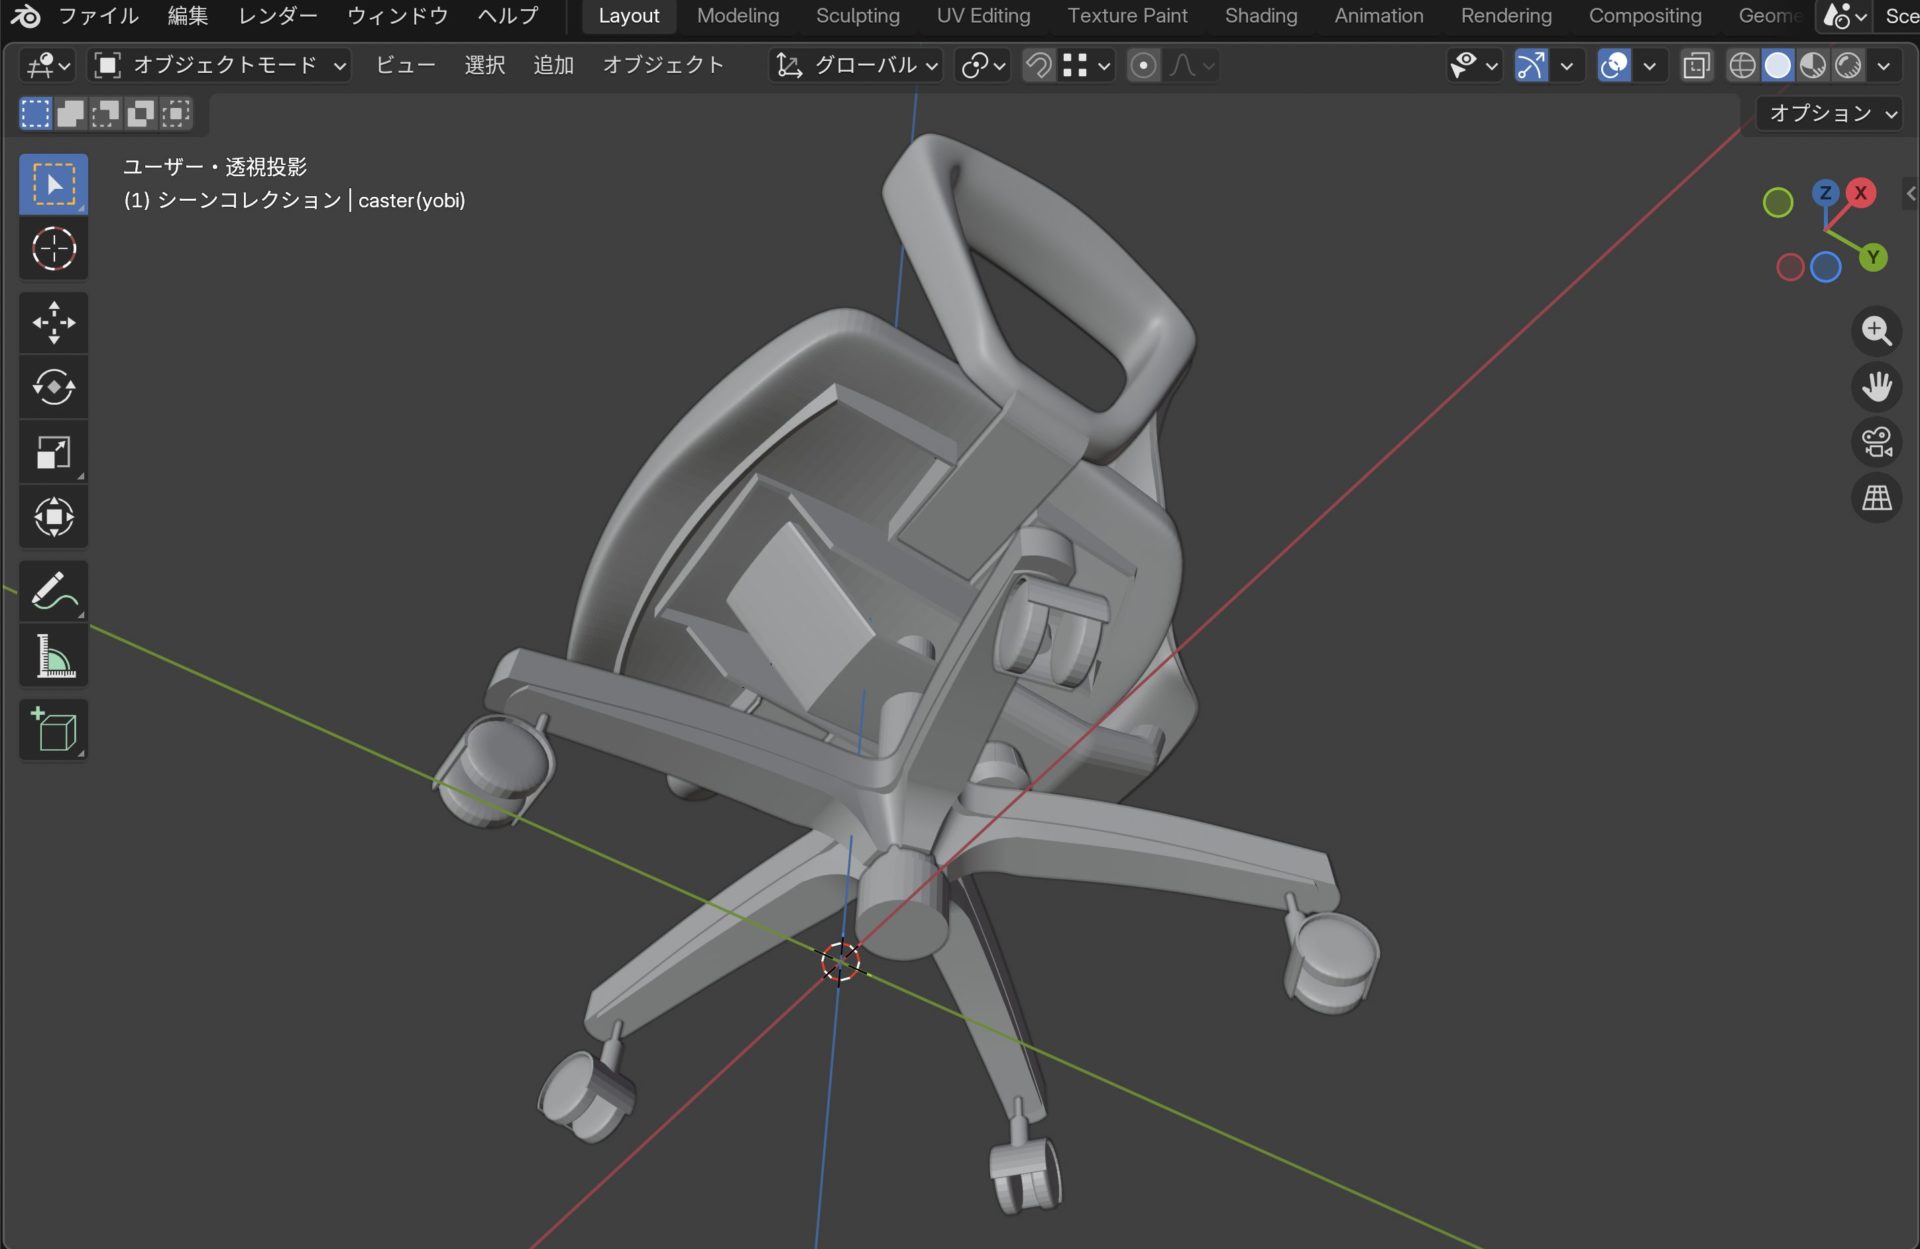This screenshot has height=1249, width=1920.
Task: Activate the 3D Cursor tool
Action: pyautogui.click(x=53, y=249)
